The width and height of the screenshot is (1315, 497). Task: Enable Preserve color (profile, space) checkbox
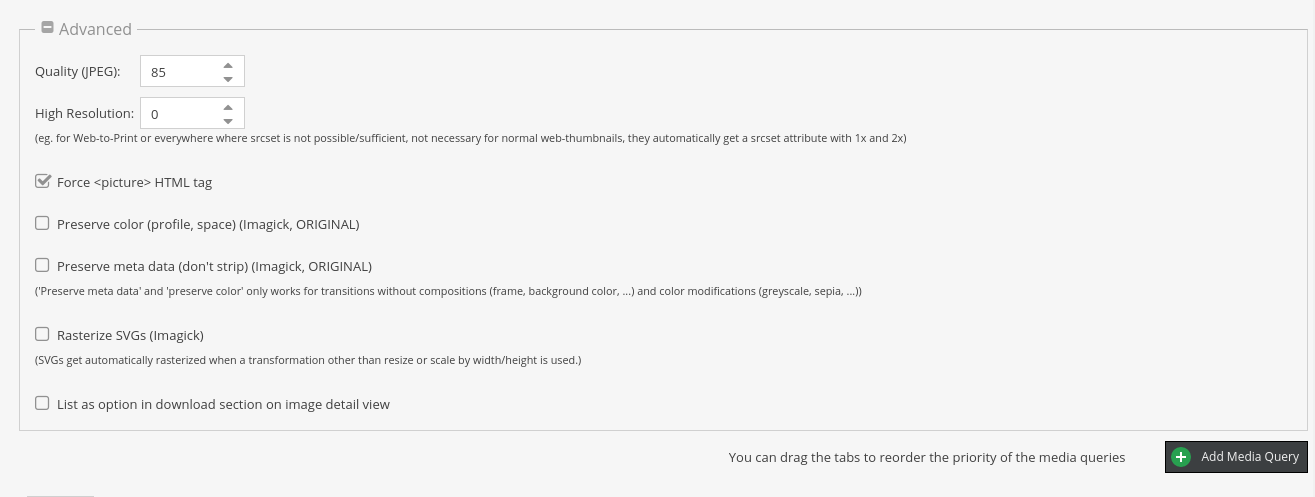[42, 223]
